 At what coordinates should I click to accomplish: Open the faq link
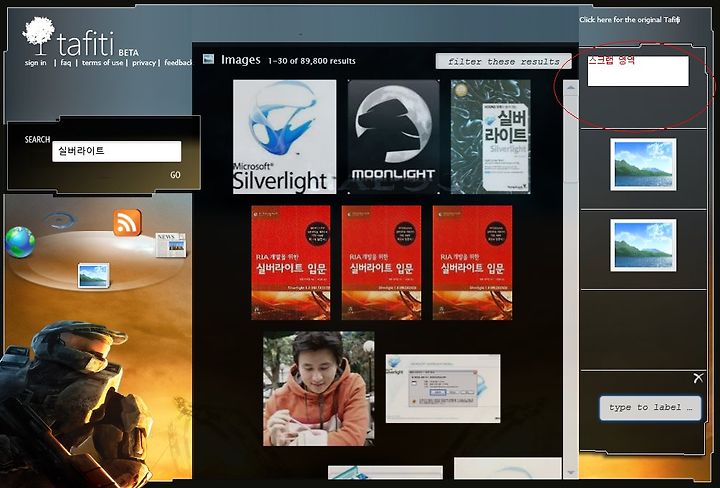coord(66,62)
